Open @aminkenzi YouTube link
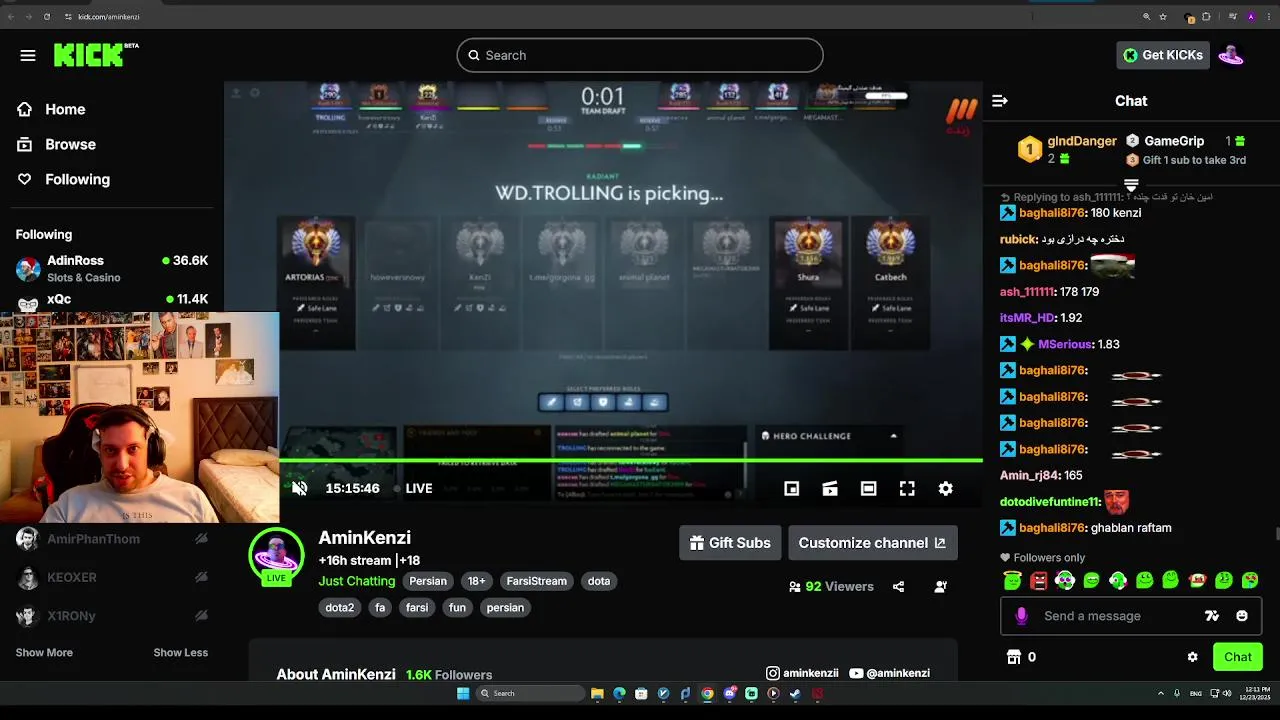1280x720 pixels. [x=890, y=673]
